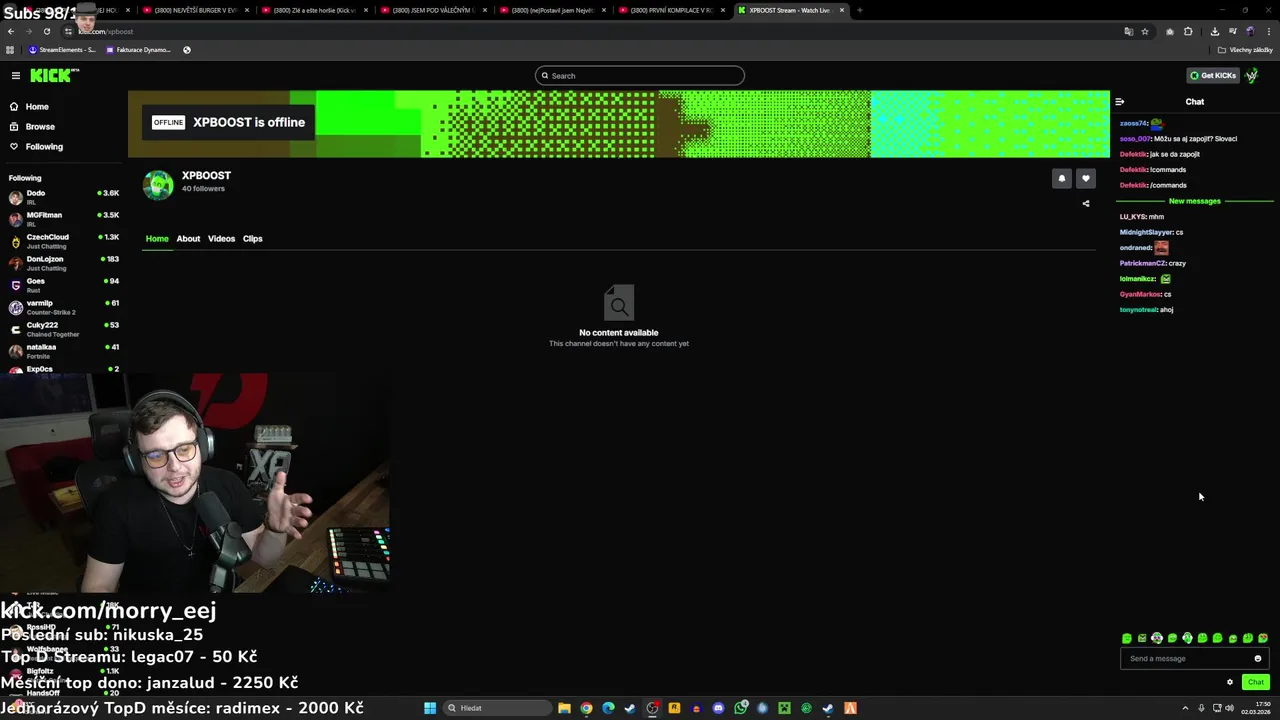This screenshot has width=1280, height=720.
Task: Open Minecraft from taskbar
Action: click(784, 708)
